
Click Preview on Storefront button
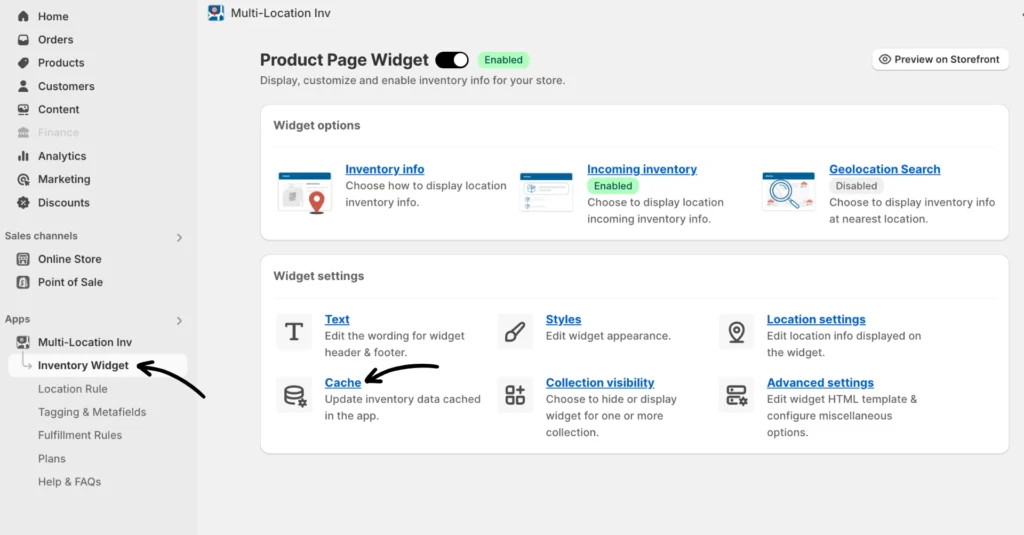click(x=940, y=59)
